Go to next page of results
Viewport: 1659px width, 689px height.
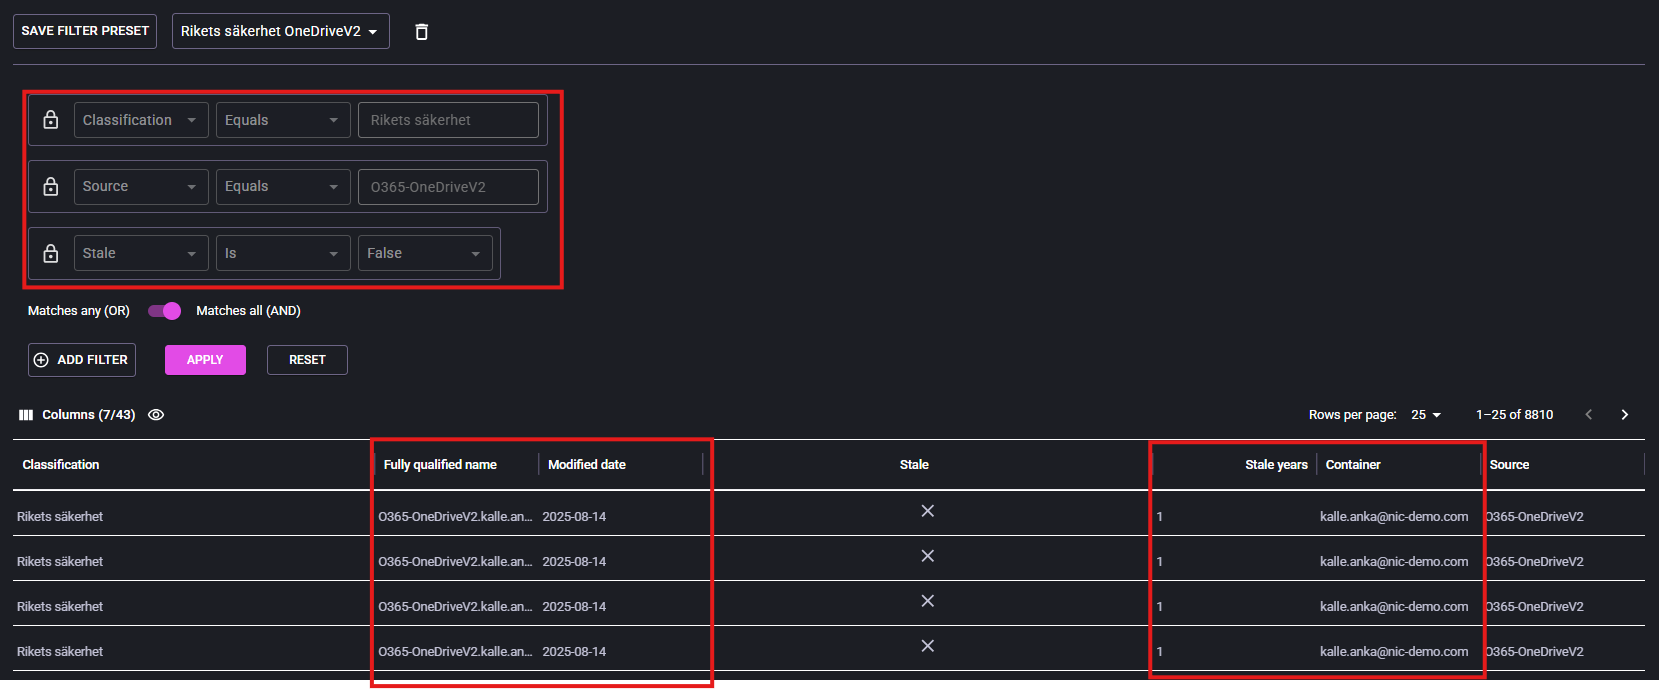coord(1624,415)
